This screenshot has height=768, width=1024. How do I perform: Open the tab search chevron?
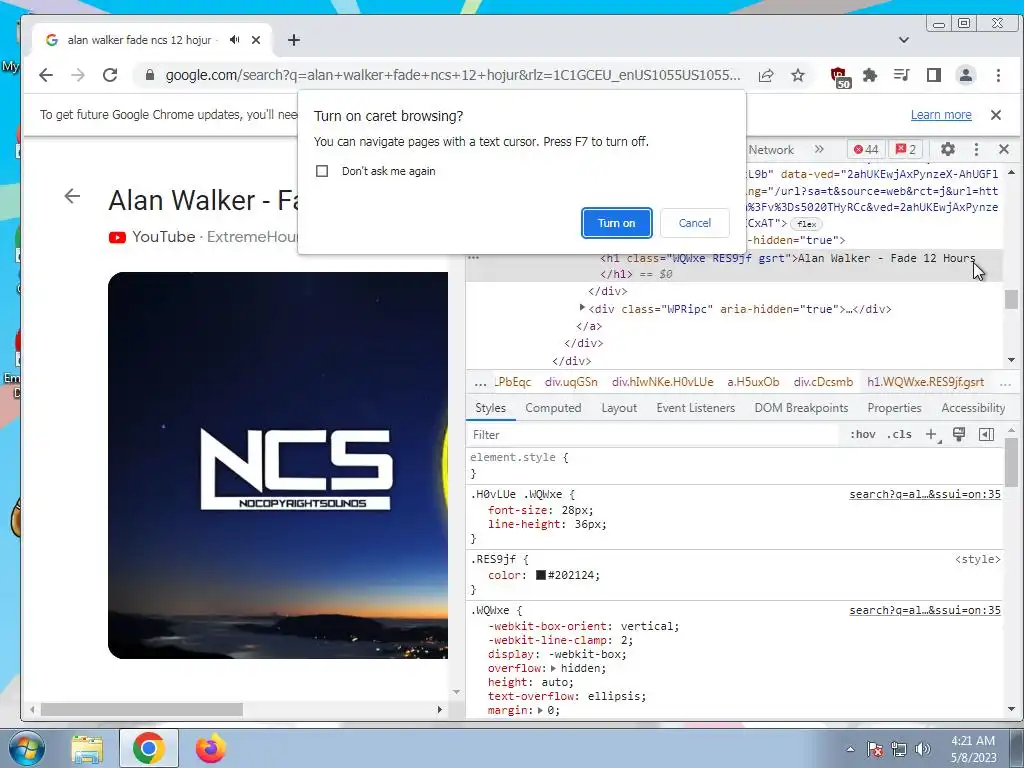[904, 40]
